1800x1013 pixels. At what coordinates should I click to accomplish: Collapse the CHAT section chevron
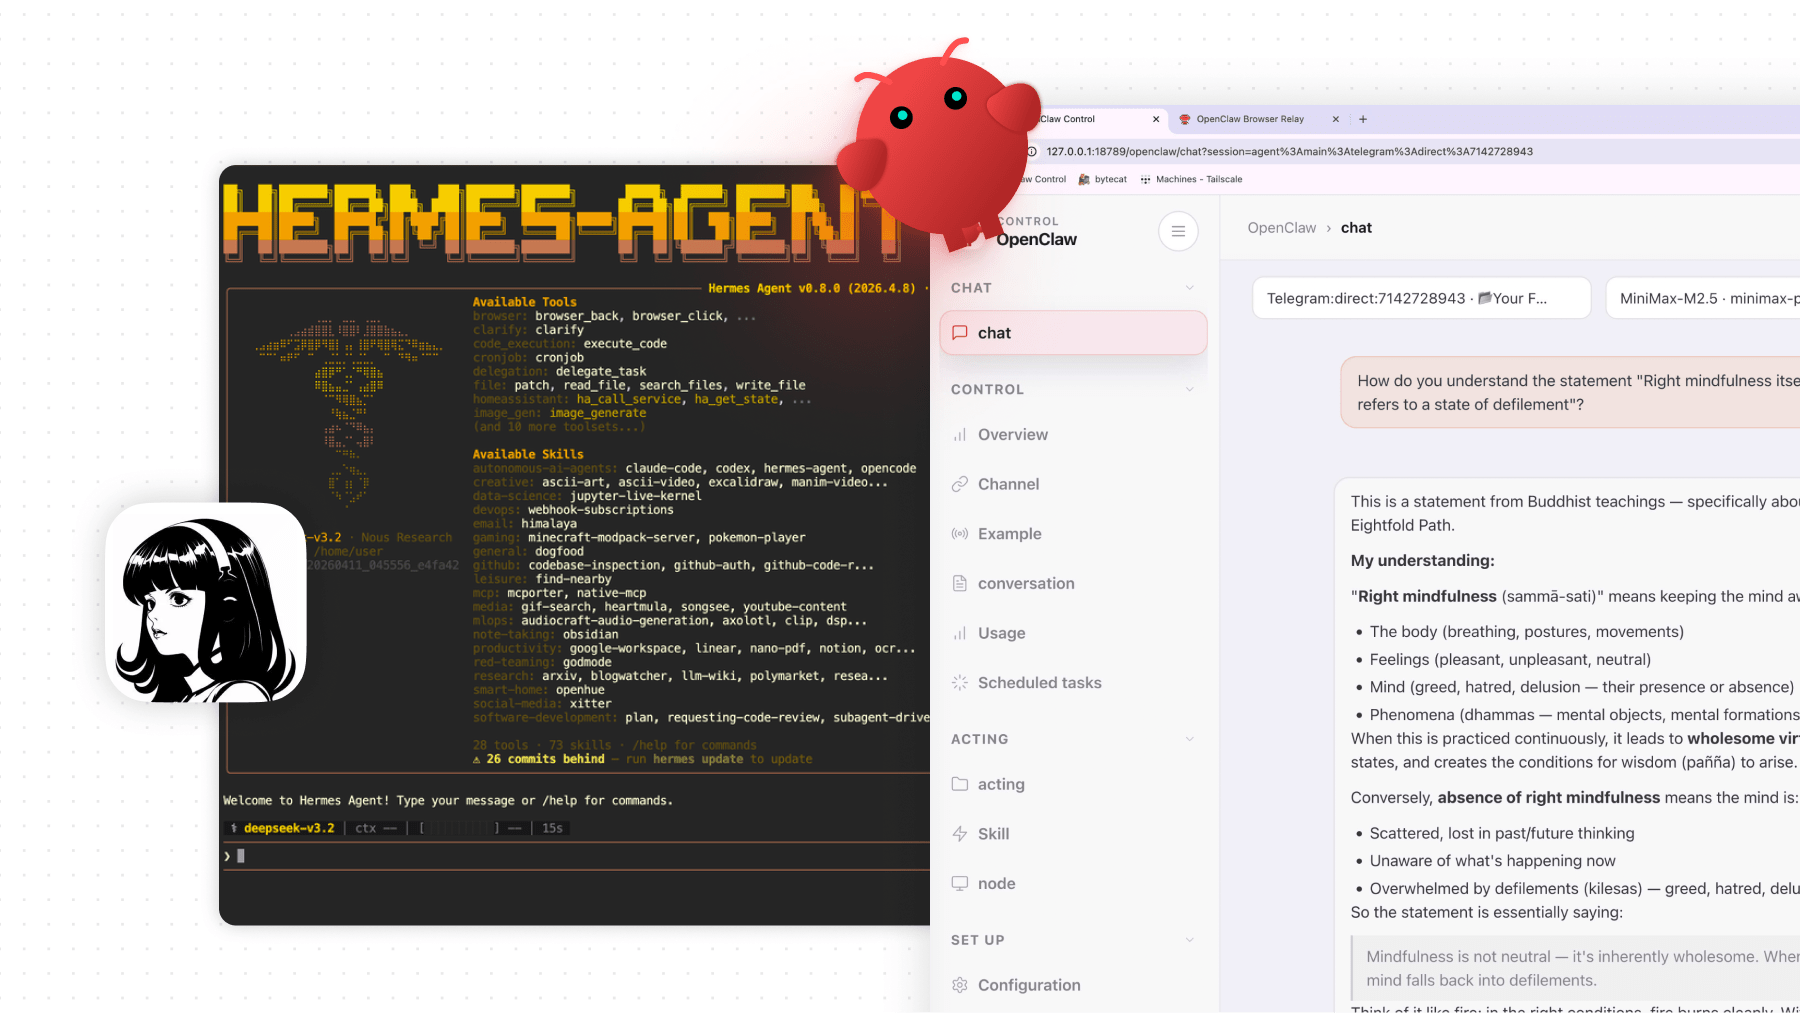pyautogui.click(x=1190, y=288)
